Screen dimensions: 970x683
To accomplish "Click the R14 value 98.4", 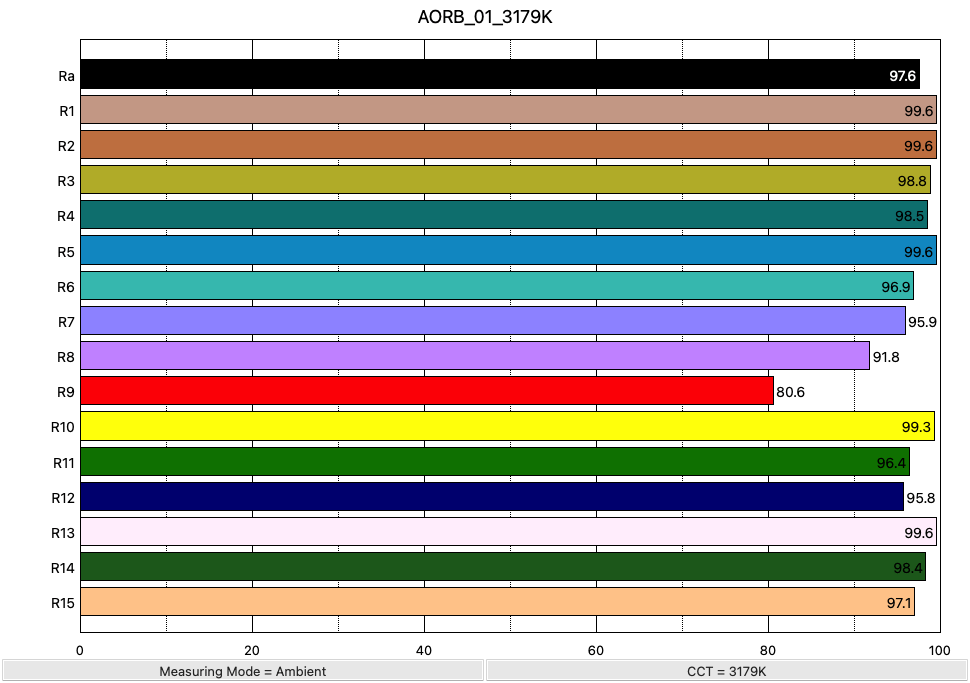I will [908, 568].
